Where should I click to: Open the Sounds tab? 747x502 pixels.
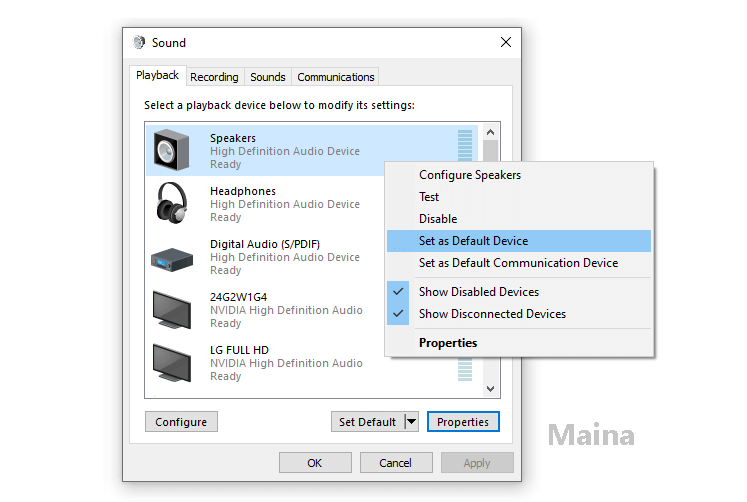[x=268, y=77]
